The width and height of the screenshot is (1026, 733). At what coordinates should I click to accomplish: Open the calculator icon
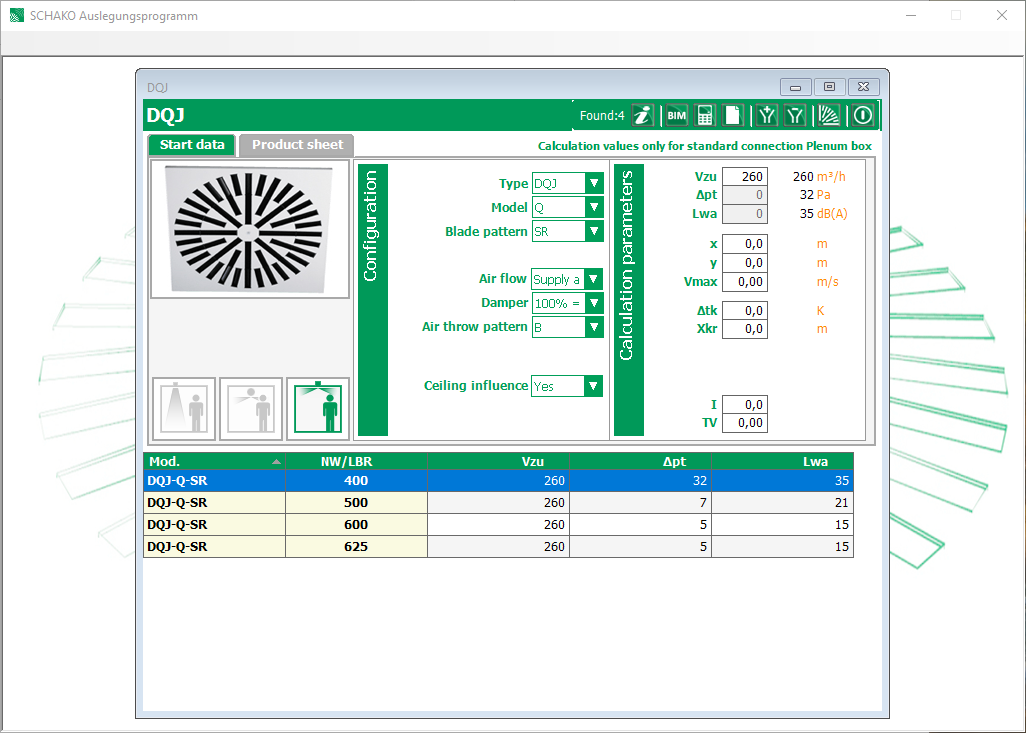pos(705,115)
